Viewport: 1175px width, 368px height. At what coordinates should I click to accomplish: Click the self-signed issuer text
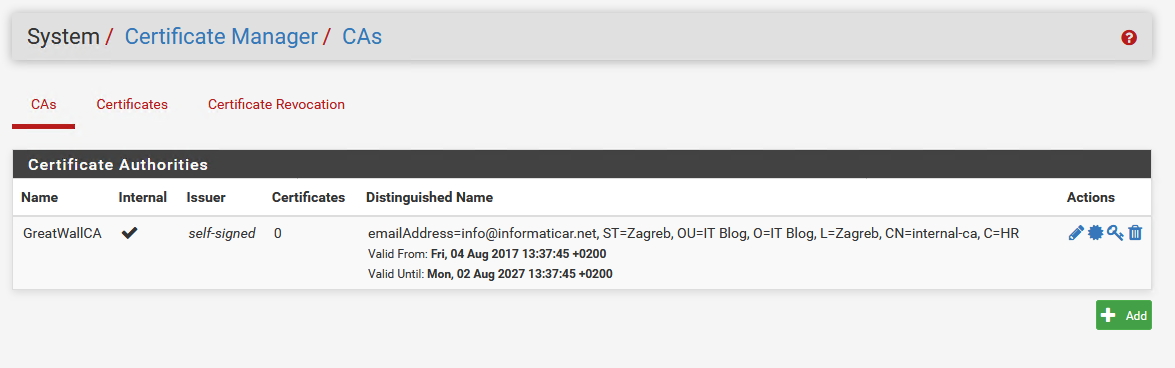click(x=222, y=233)
